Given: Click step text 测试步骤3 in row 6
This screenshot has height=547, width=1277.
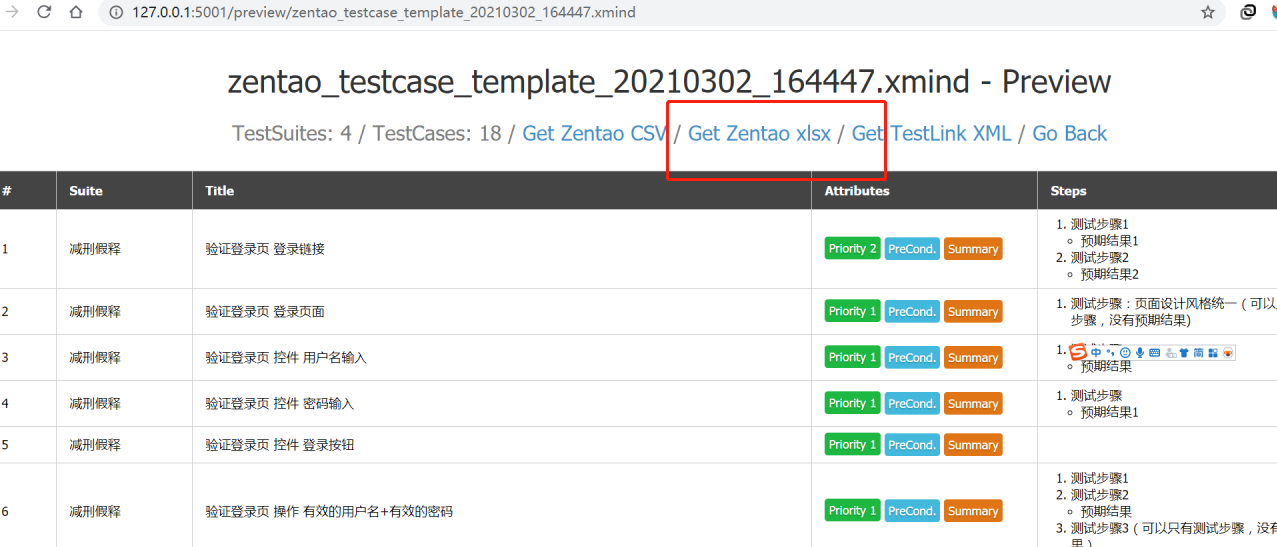Looking at the screenshot, I should (1100, 528).
